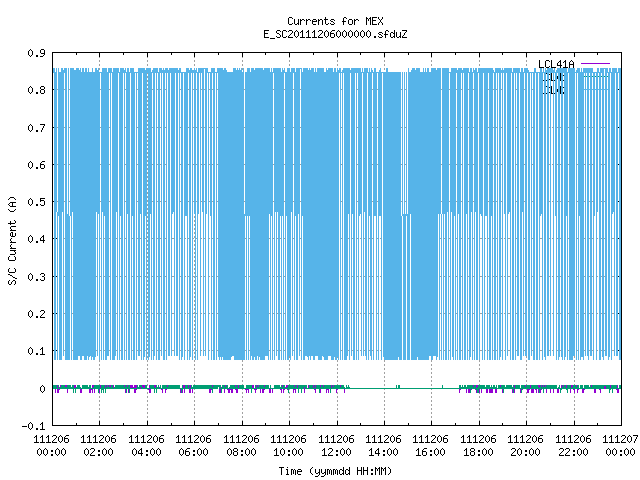Click the 0.5 y-axis tick label
Screen dimensions: 640x480
pos(36,202)
